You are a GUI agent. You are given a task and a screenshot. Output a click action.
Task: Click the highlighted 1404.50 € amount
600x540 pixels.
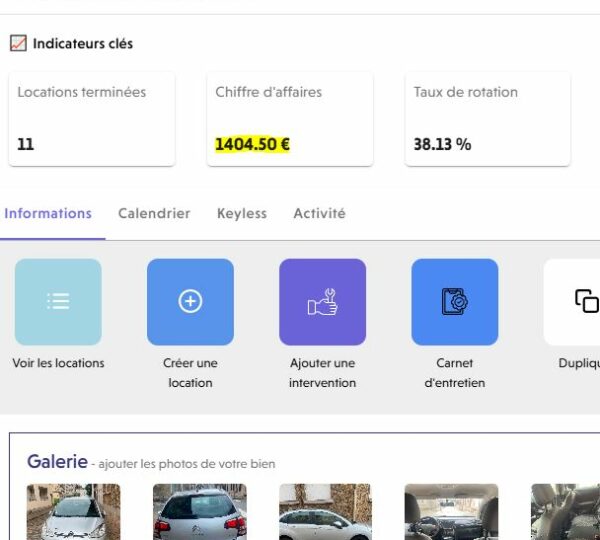(x=252, y=144)
